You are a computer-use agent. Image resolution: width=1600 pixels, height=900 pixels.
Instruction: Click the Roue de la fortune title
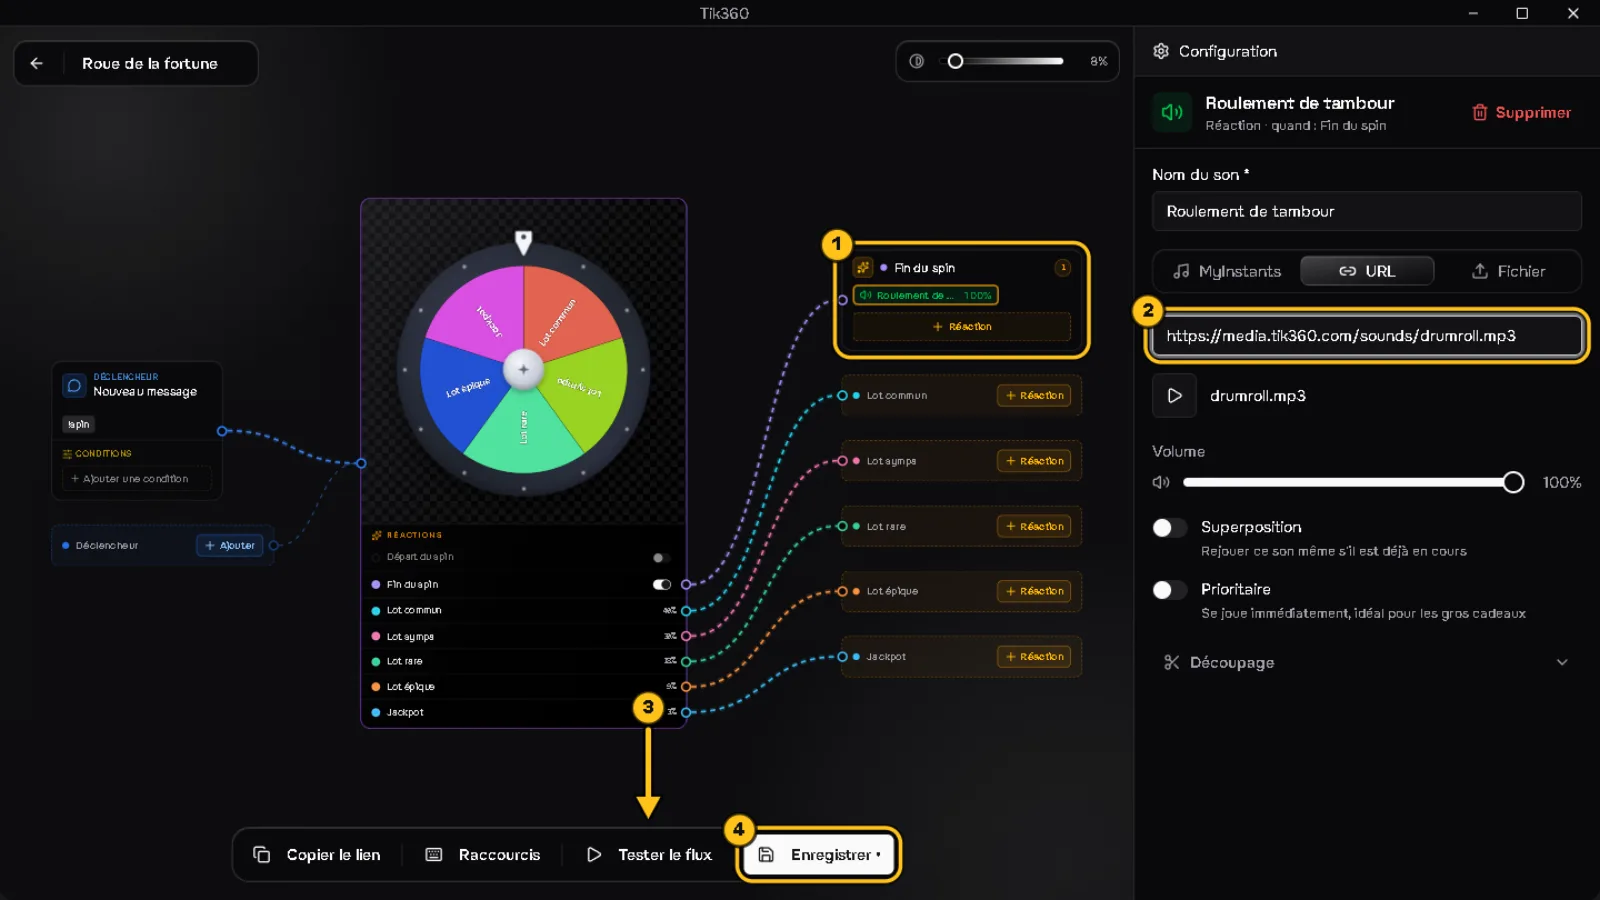150,63
